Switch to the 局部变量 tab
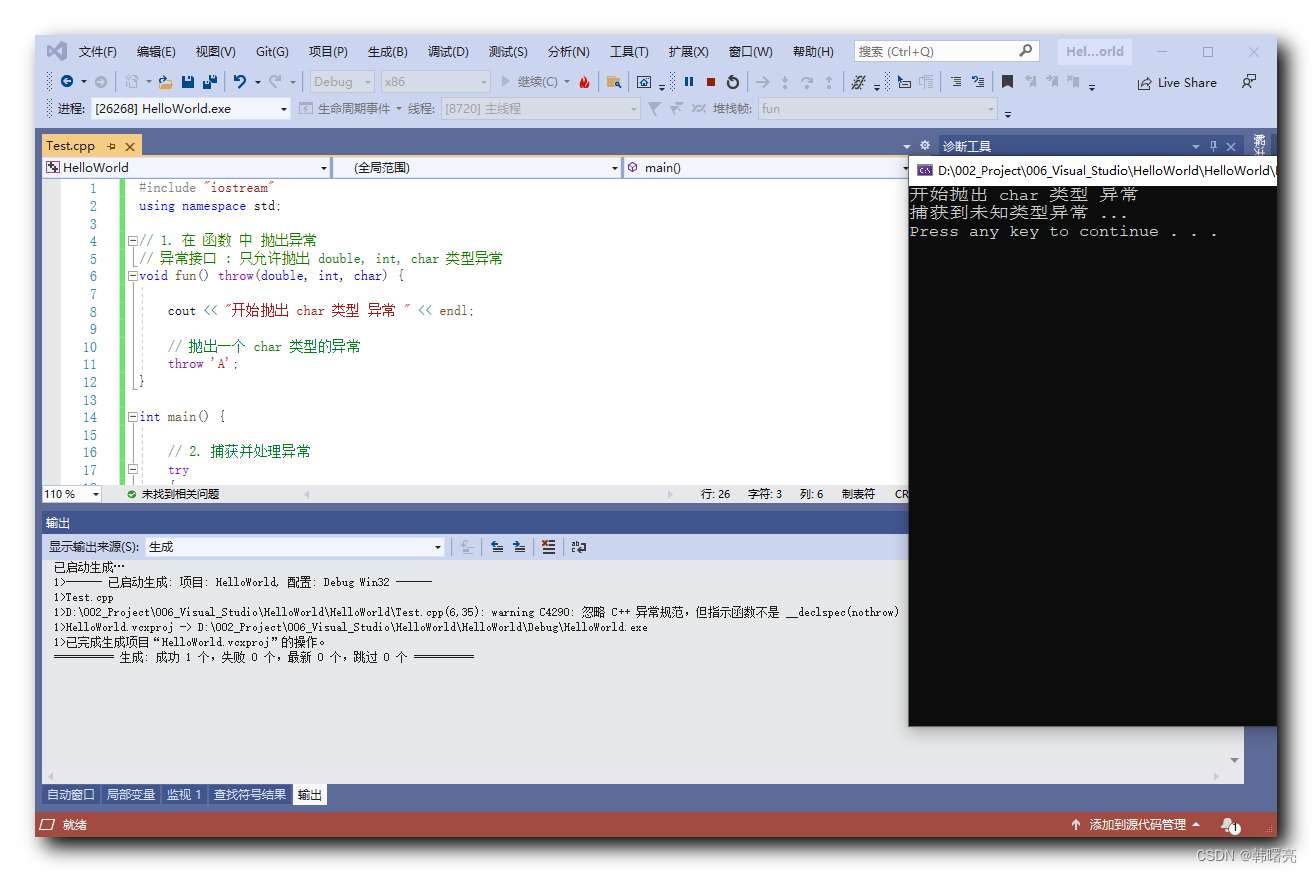Viewport: 1312px width, 872px height. 131,795
